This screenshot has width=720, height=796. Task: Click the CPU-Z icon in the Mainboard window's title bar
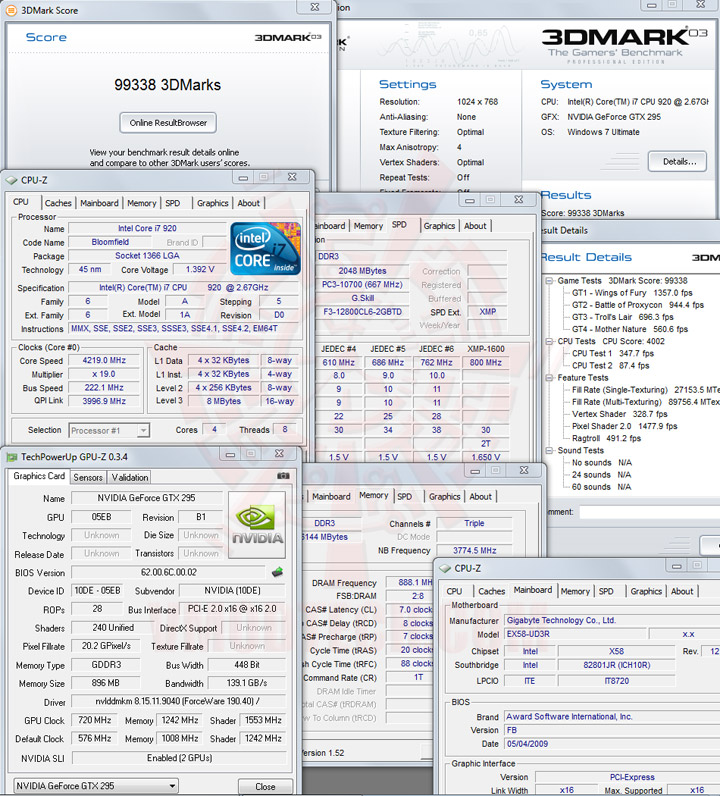coord(445,569)
